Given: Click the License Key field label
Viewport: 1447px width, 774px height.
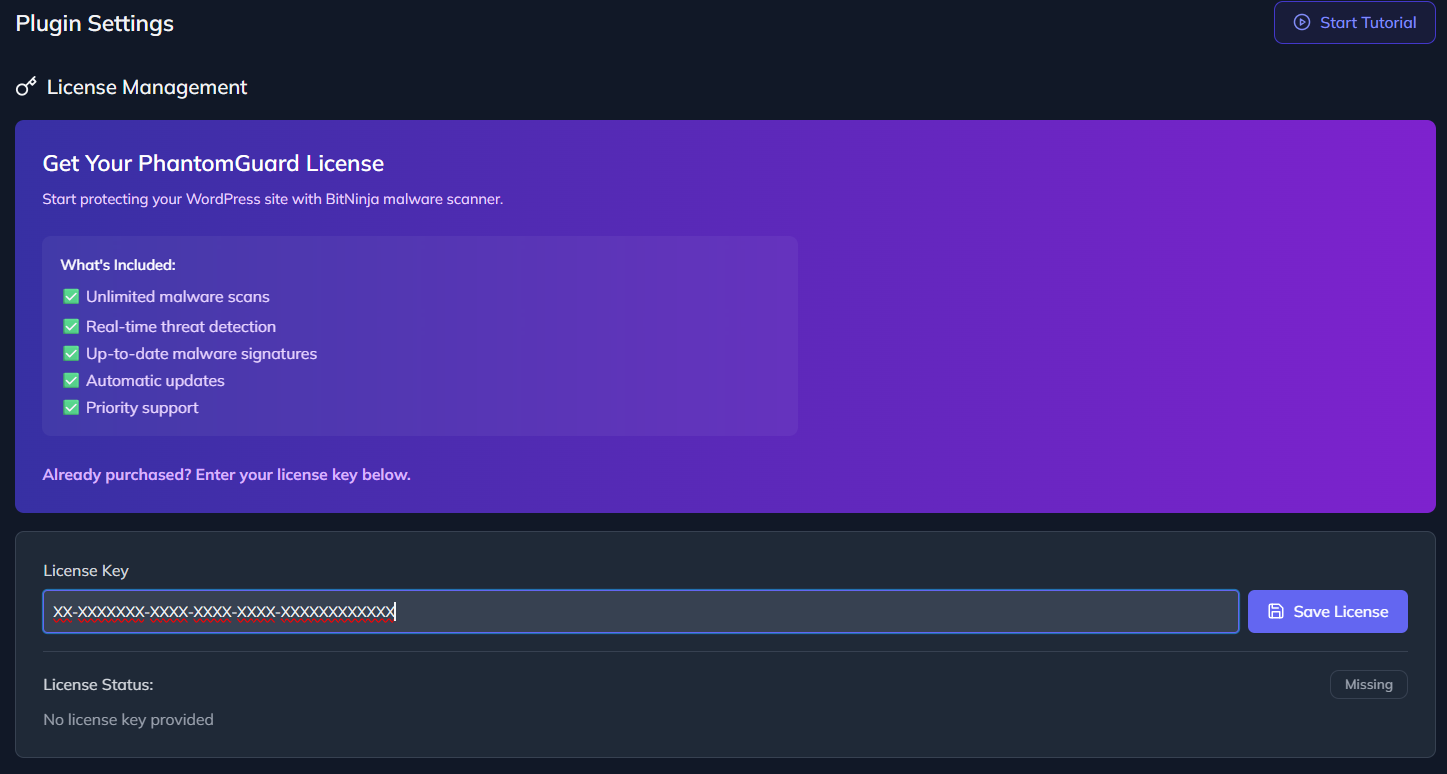Looking at the screenshot, I should (x=86, y=570).
